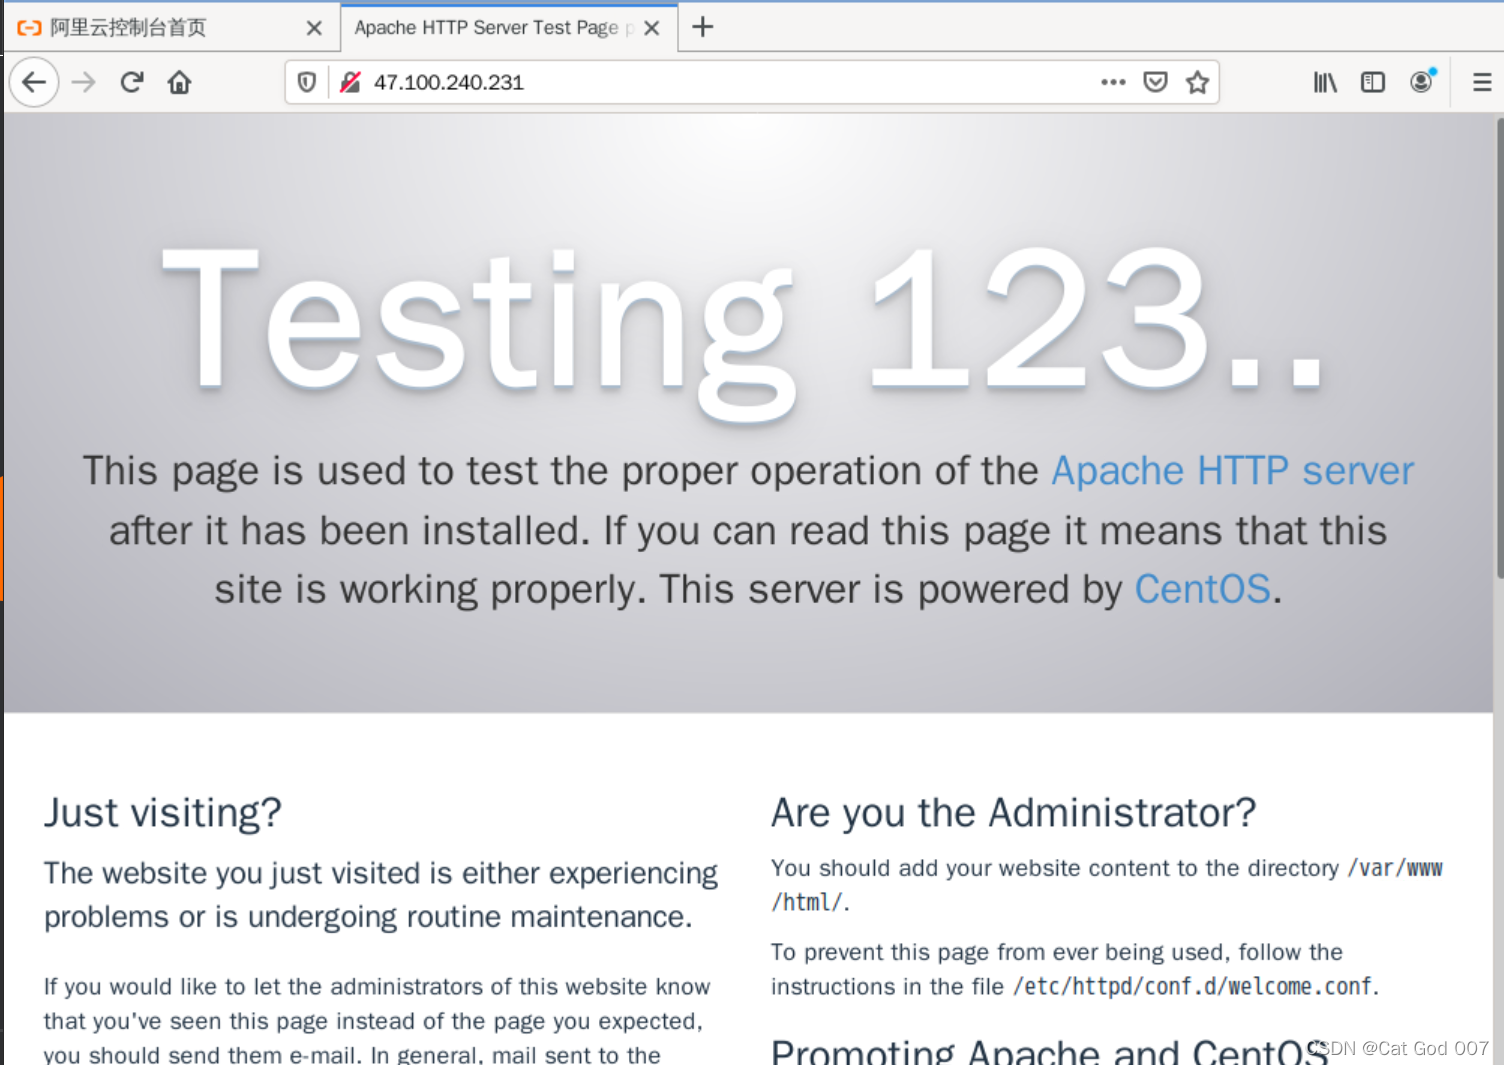This screenshot has width=1504, height=1065.
Task: Click the /etc/httpd/conf.d/welcome.conf path text
Action: 1195,987
